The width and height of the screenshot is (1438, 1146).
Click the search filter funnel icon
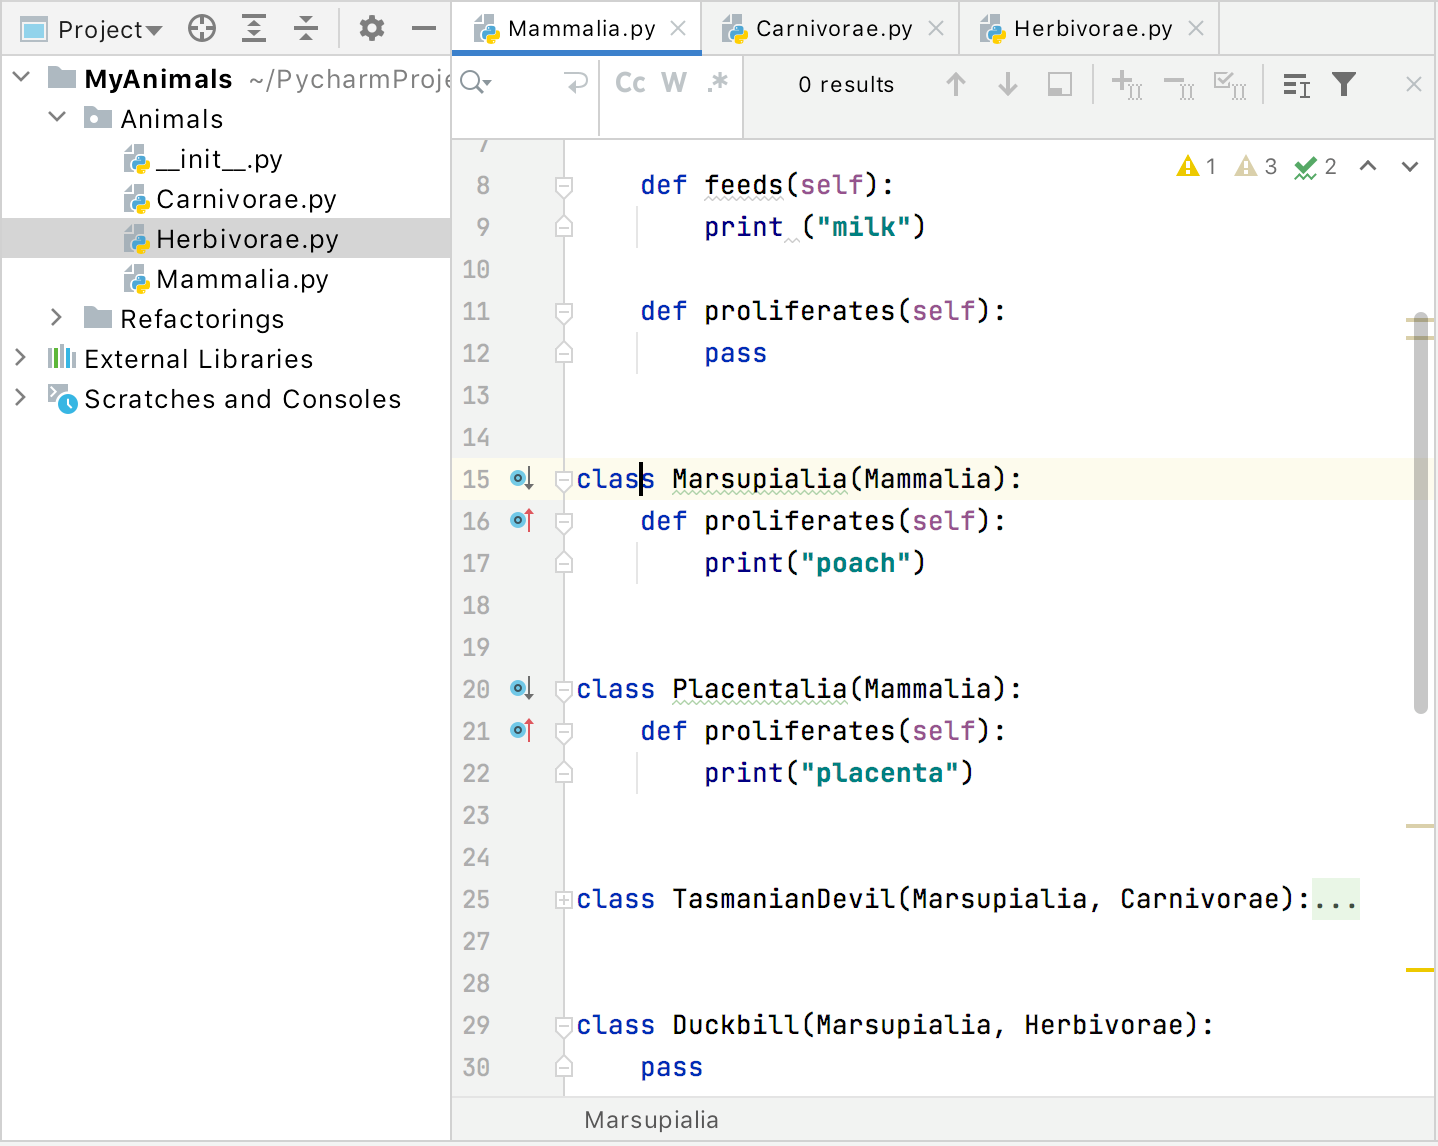[x=1344, y=85]
